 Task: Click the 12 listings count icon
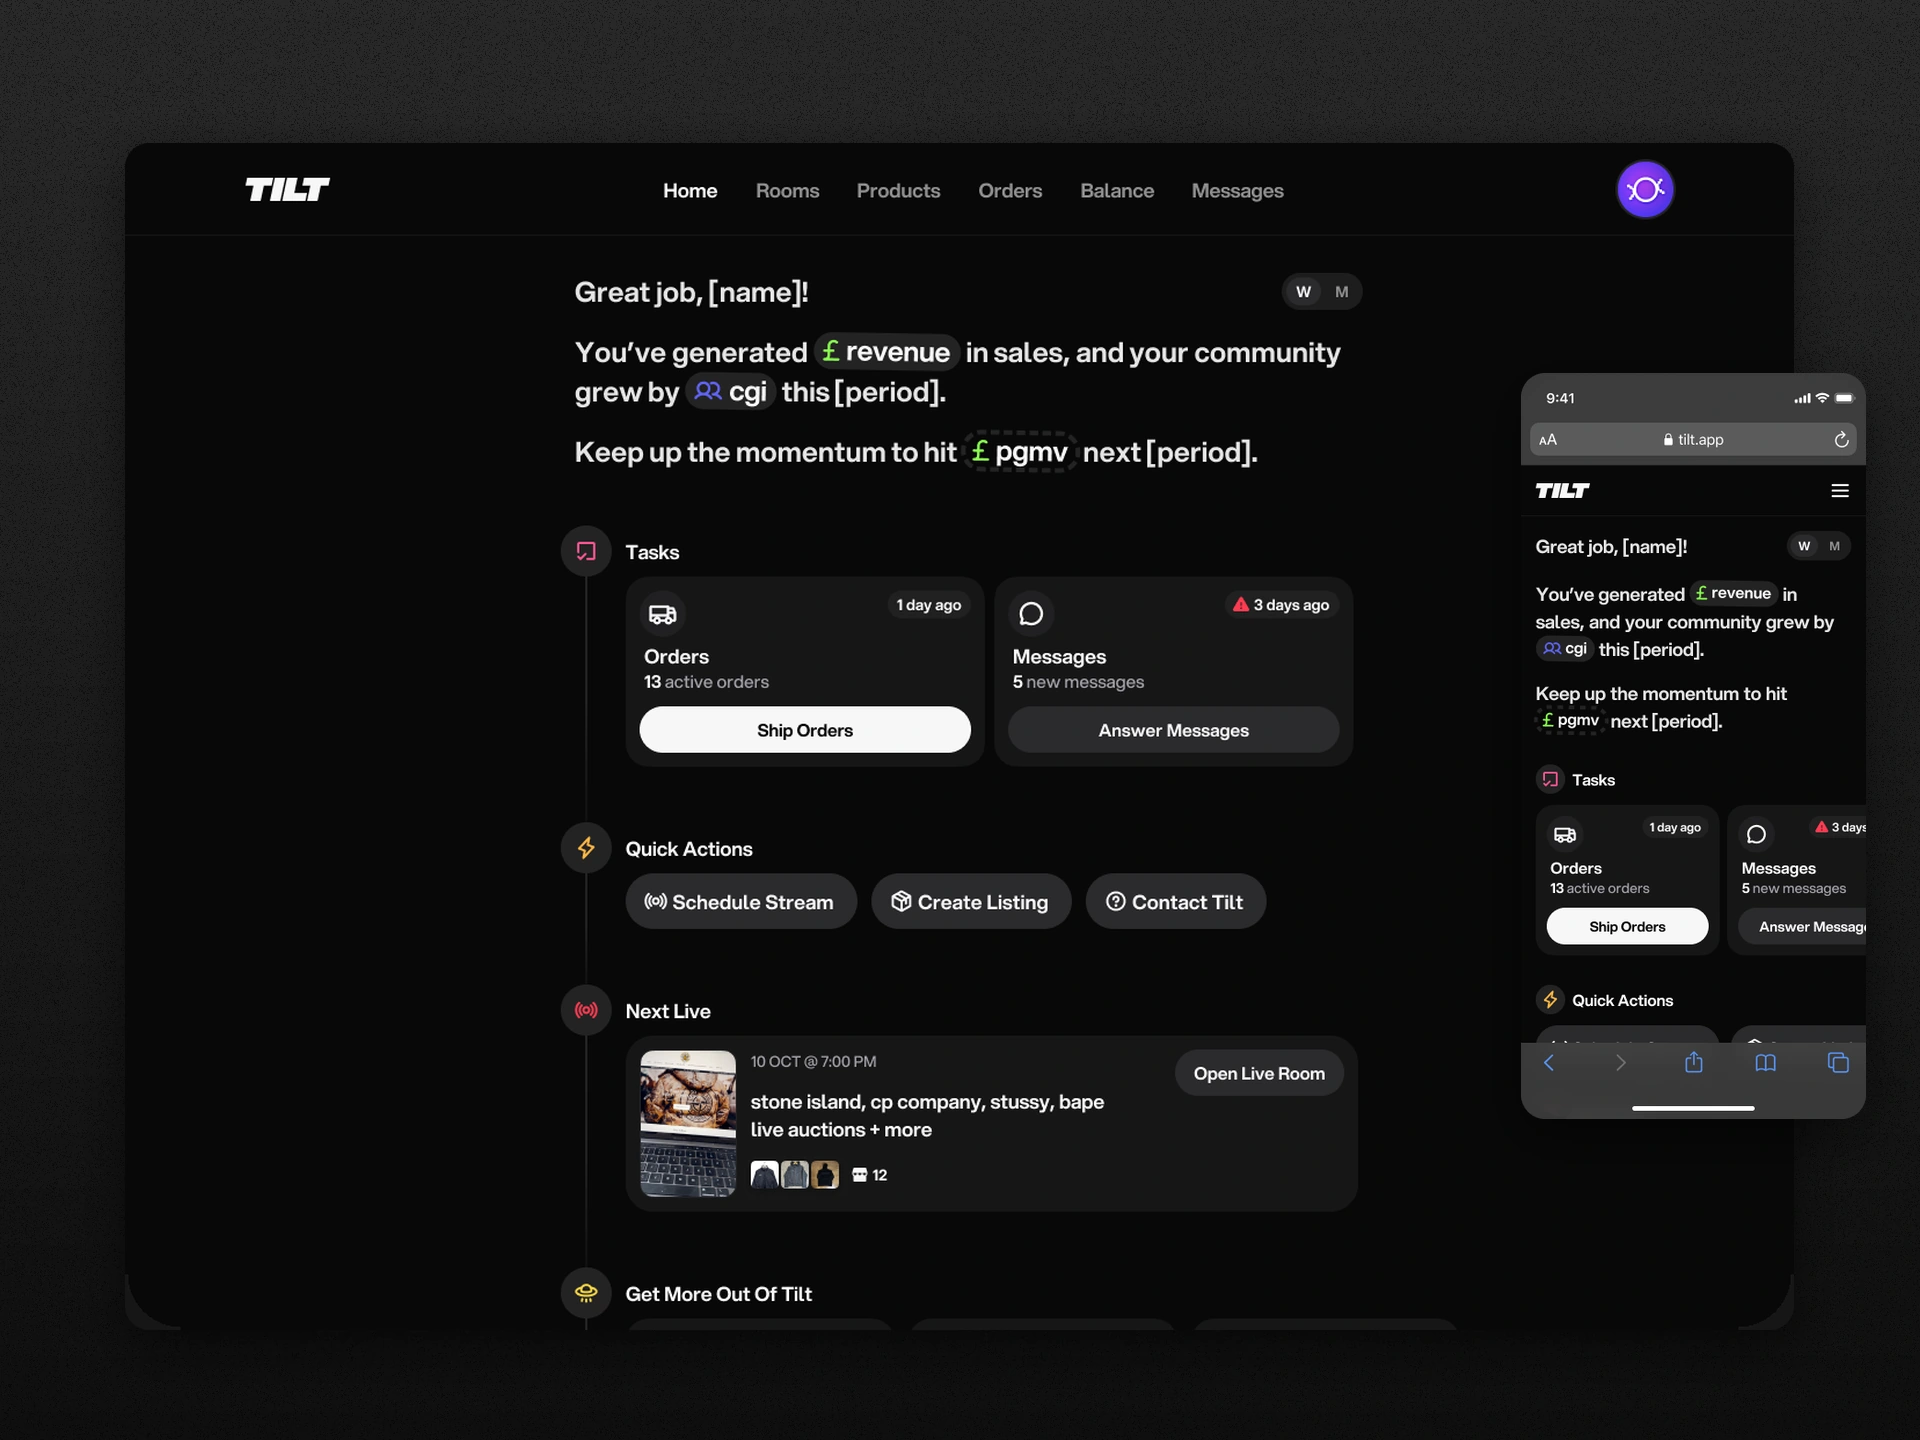[x=859, y=1175]
